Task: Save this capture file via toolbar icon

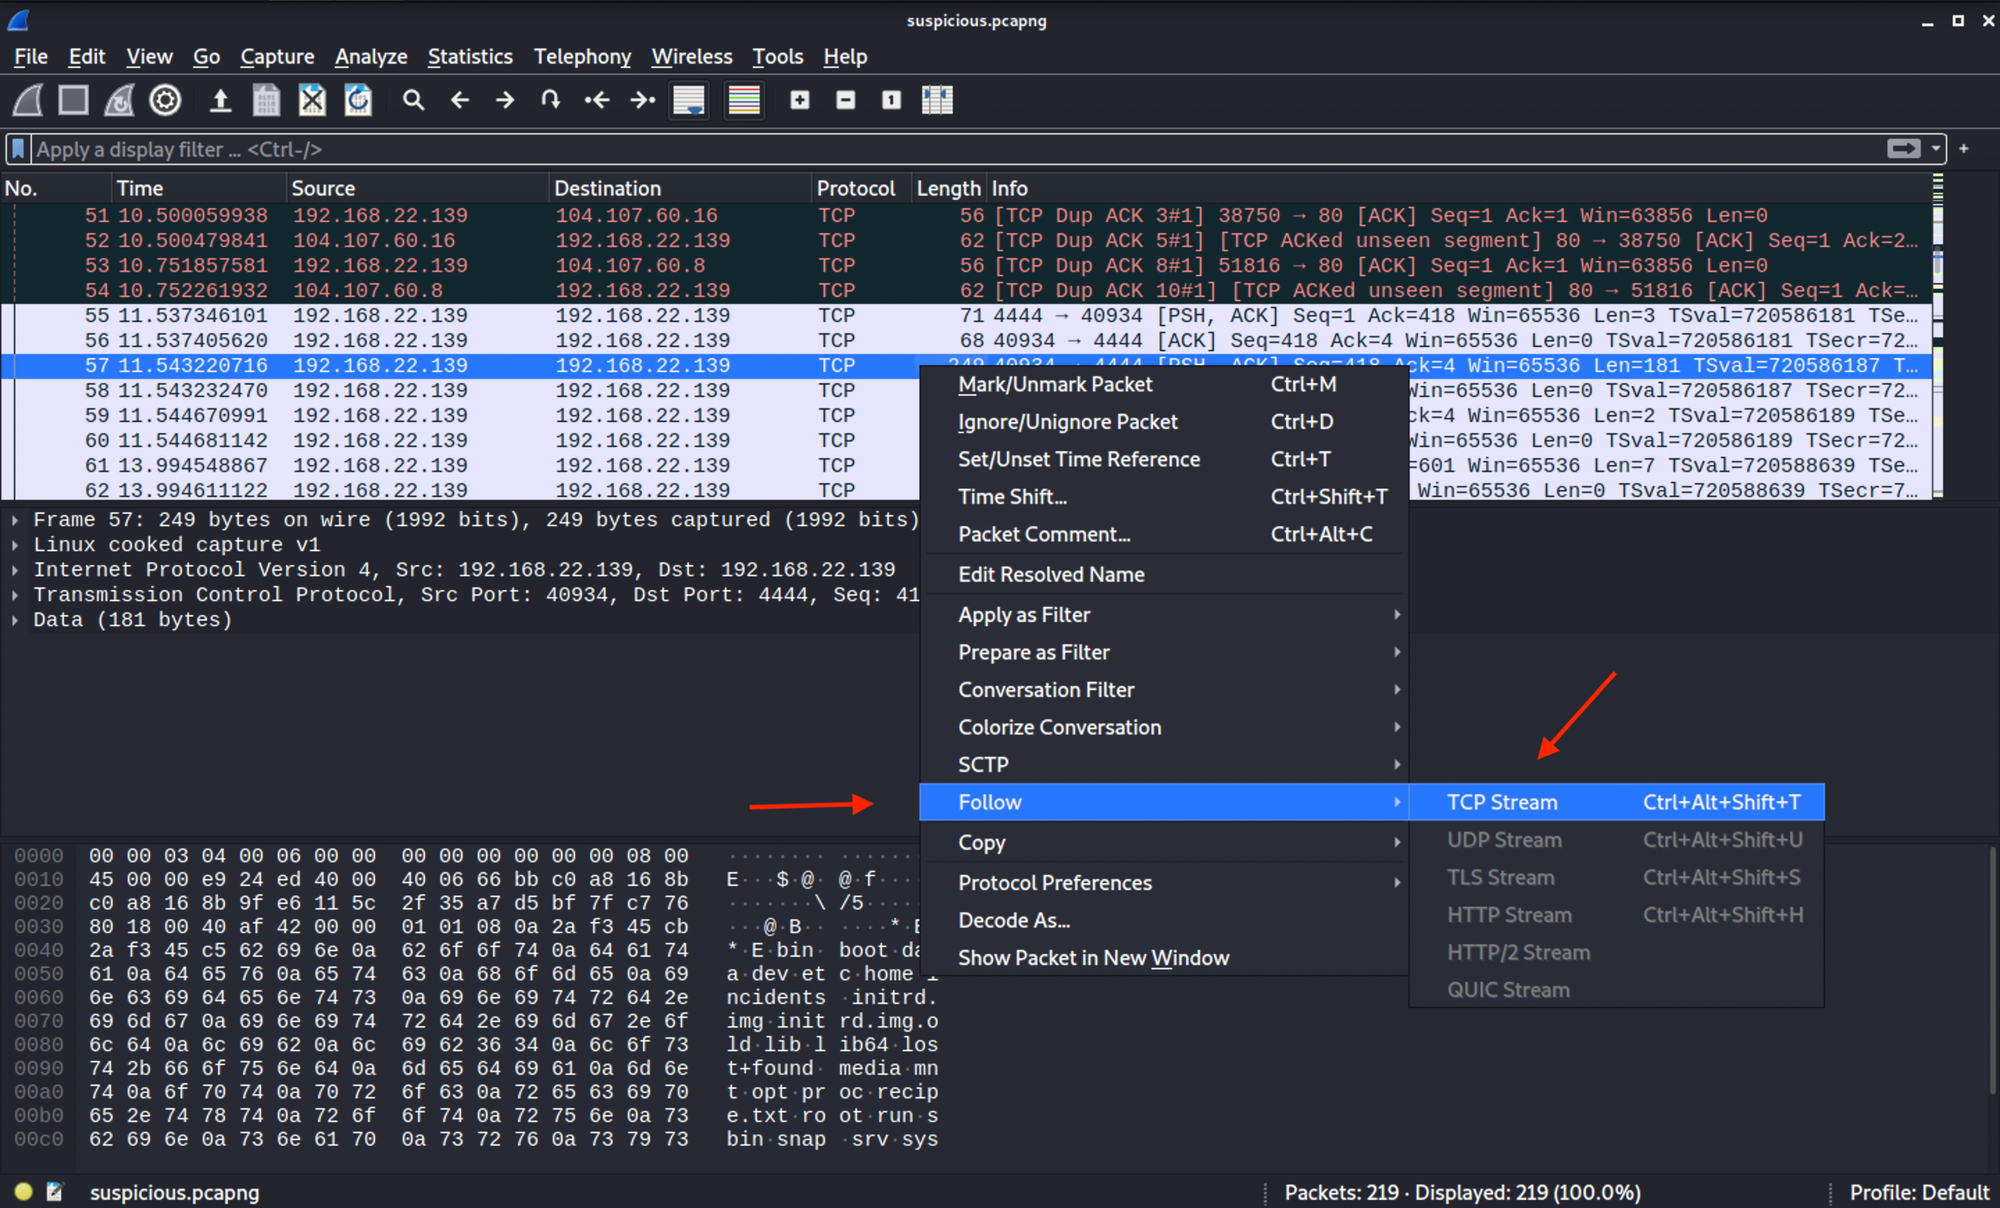Action: pyautogui.click(x=266, y=100)
